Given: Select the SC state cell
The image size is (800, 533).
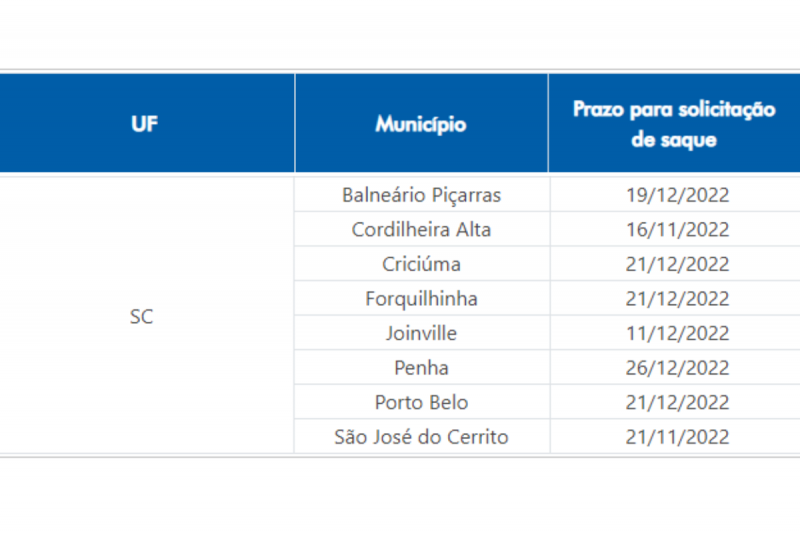Looking at the screenshot, I should click(x=142, y=316).
